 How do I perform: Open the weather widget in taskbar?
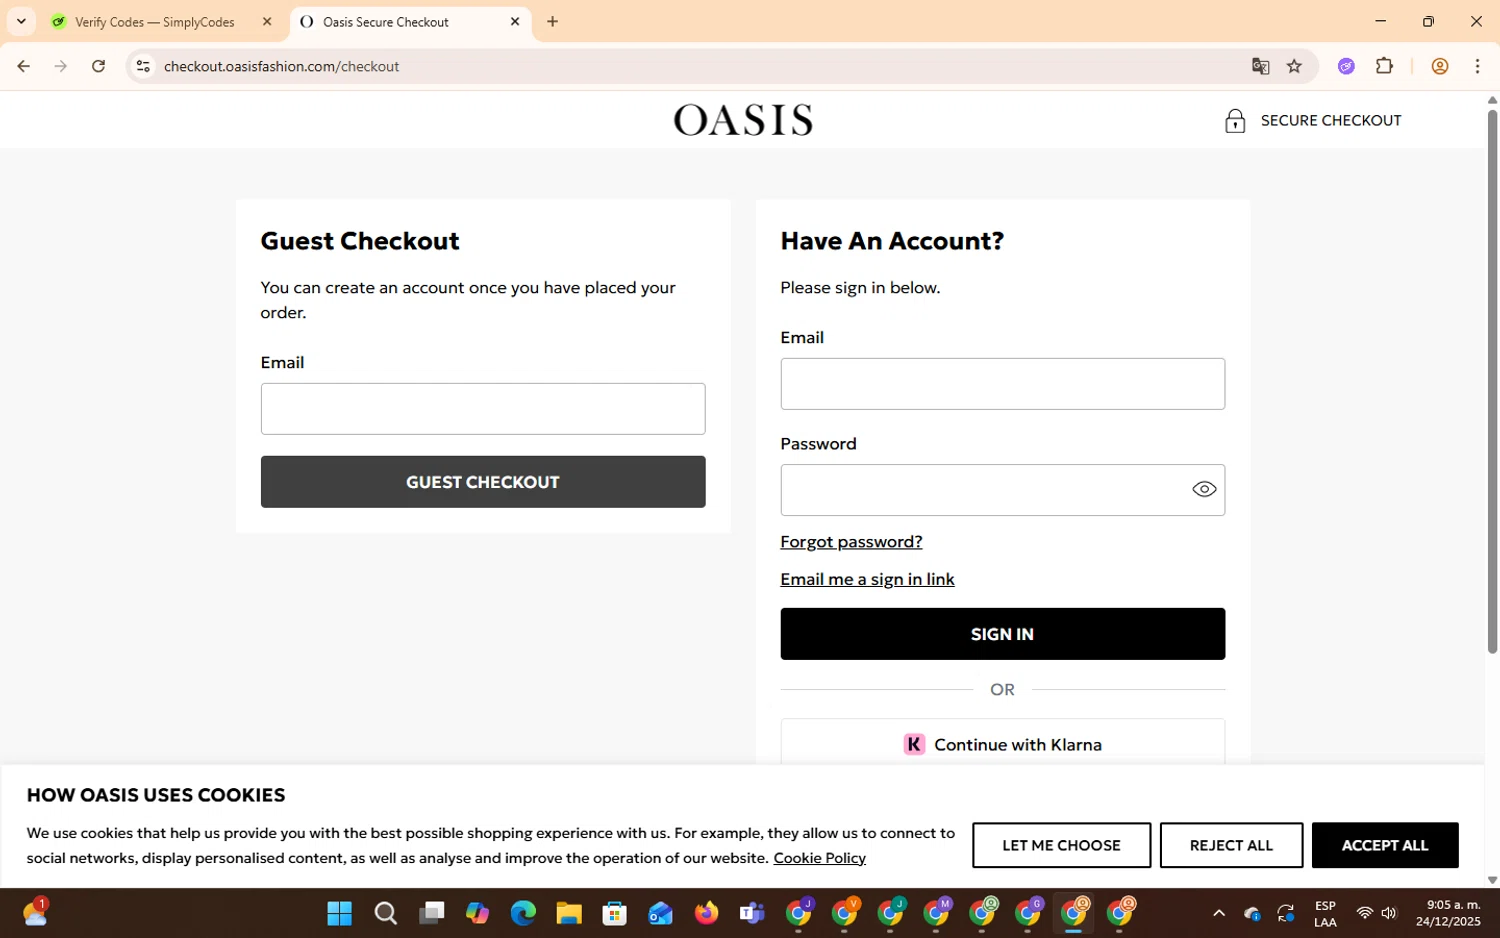(x=35, y=912)
